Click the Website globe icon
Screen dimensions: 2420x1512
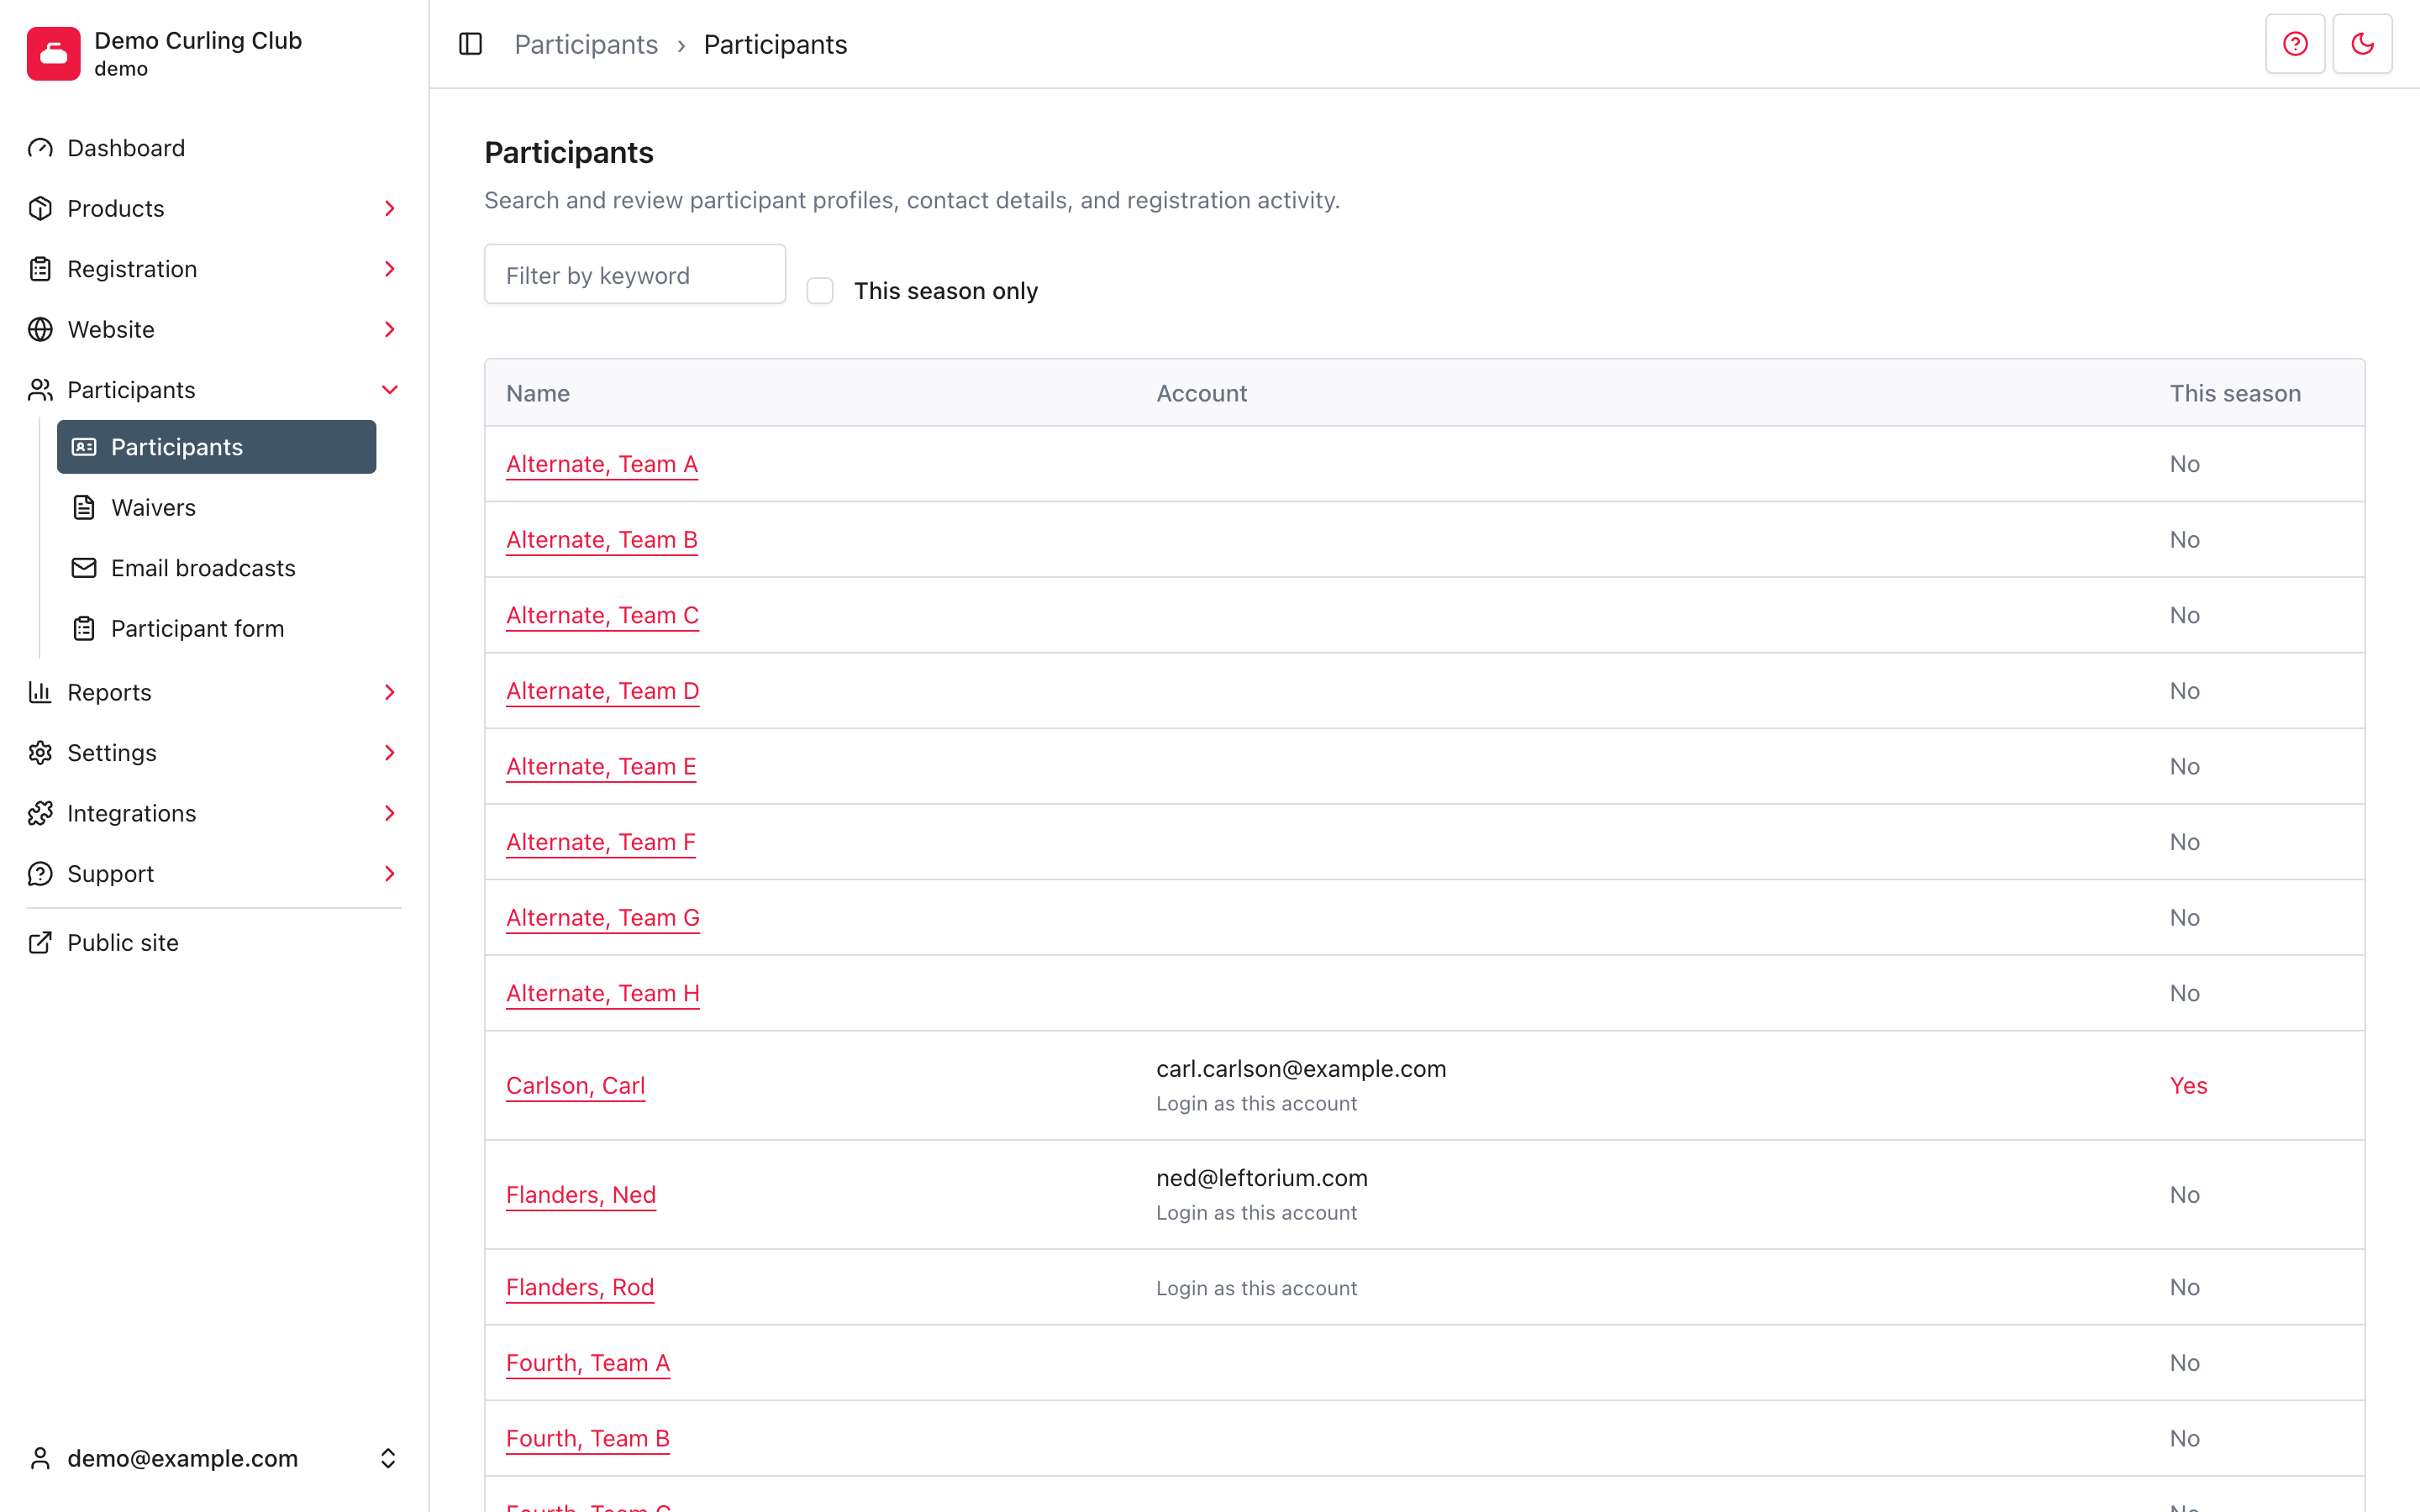click(40, 329)
